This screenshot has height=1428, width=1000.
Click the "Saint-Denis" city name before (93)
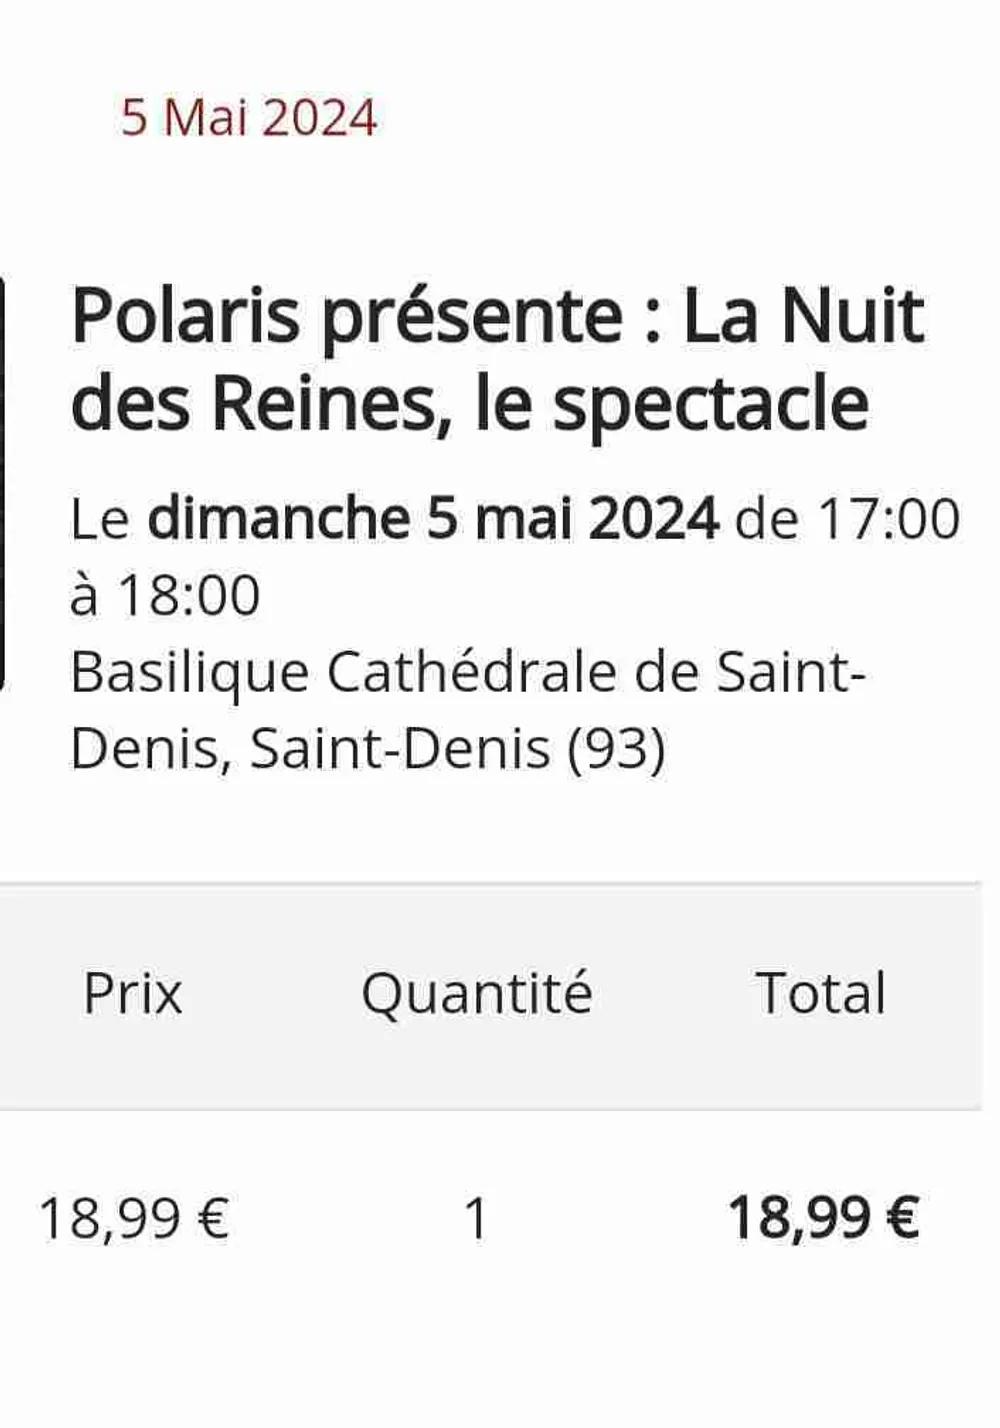click(x=400, y=747)
